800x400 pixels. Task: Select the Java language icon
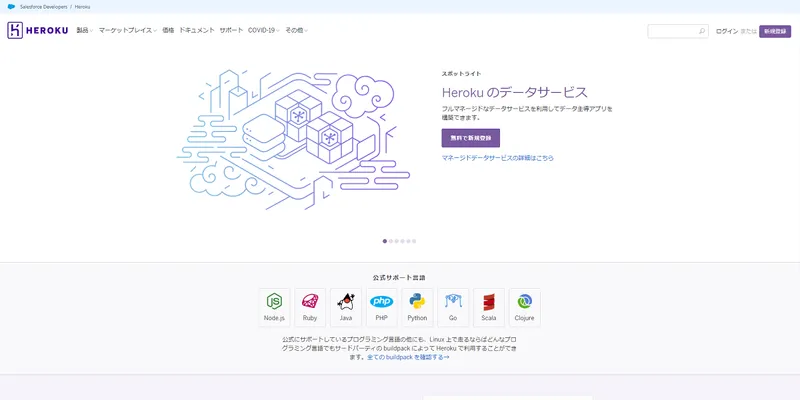pos(346,307)
